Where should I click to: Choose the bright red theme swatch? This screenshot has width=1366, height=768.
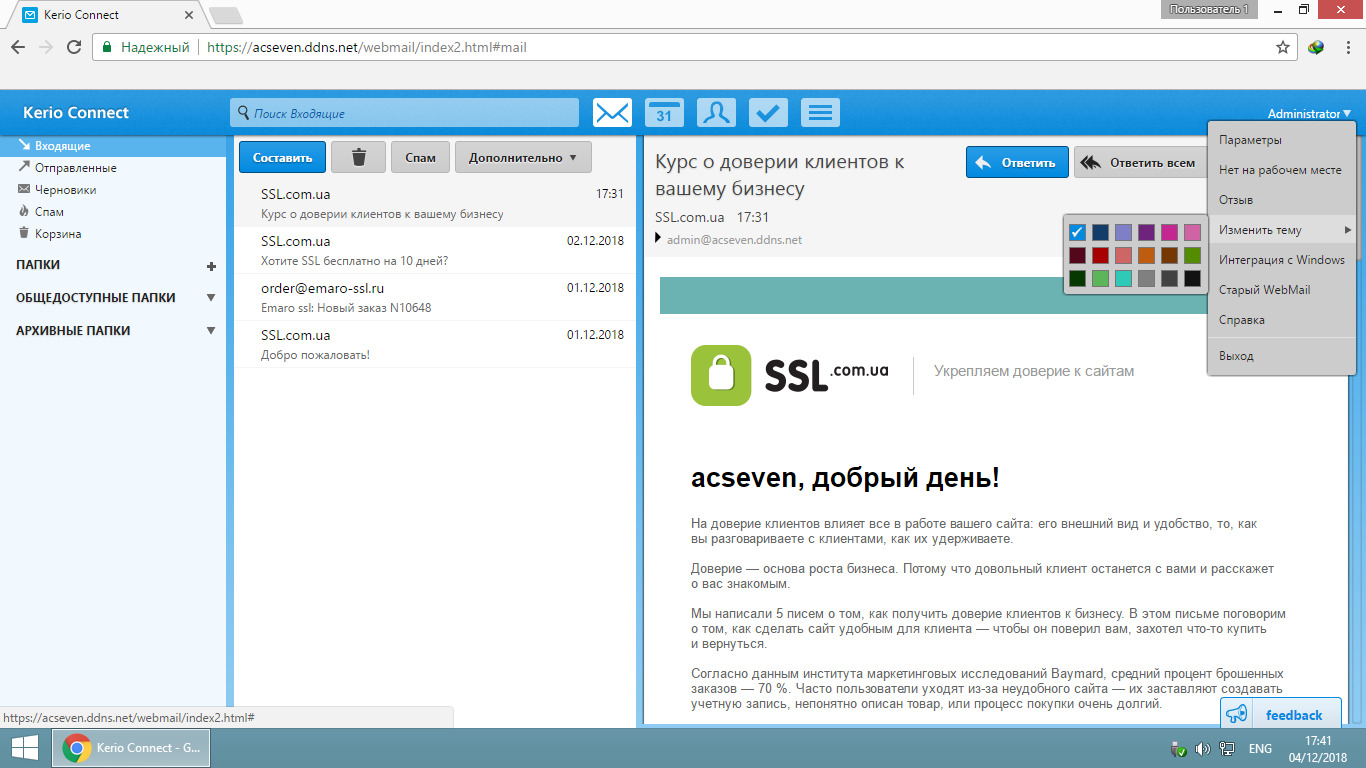click(1100, 255)
